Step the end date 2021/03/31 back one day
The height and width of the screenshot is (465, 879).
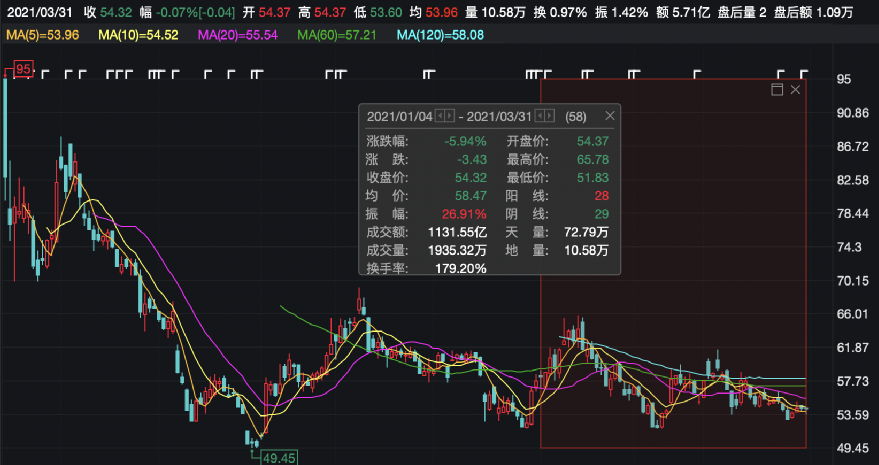[540, 116]
